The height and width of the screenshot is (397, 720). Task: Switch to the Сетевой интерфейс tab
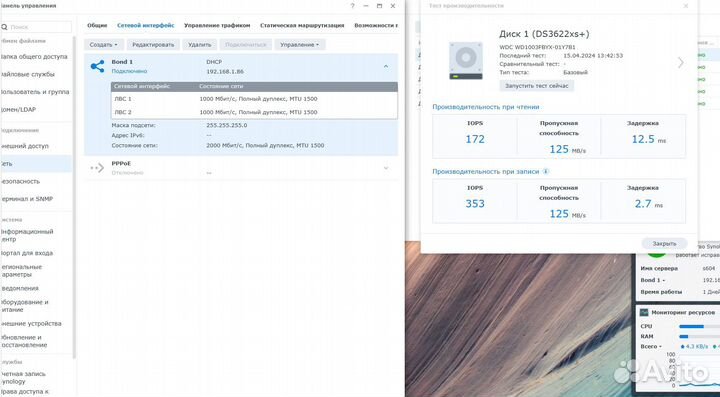click(x=146, y=26)
